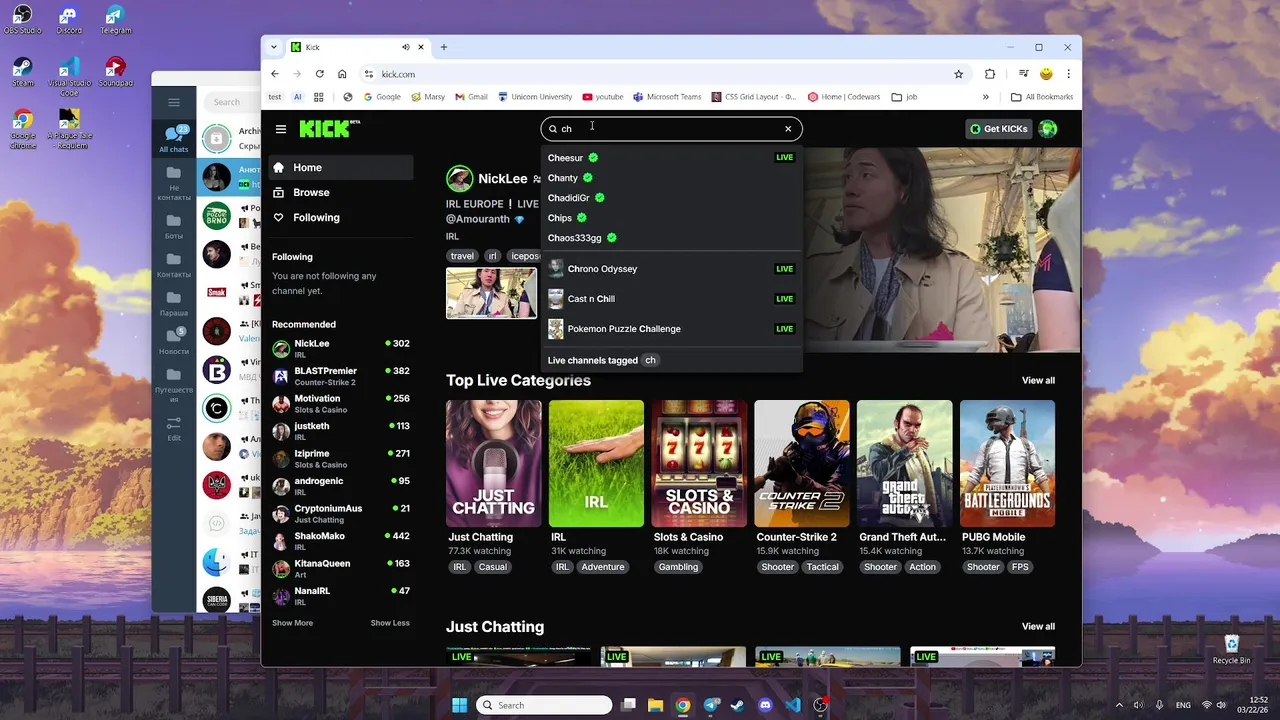Open androgenic recommended channel

click(x=341, y=486)
